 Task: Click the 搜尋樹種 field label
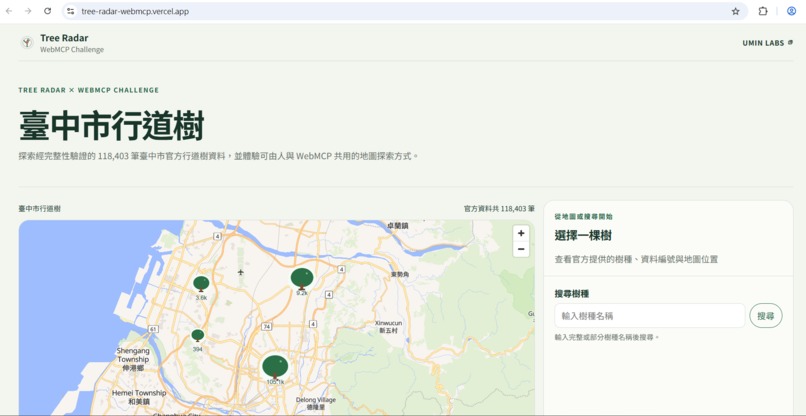[572, 294]
